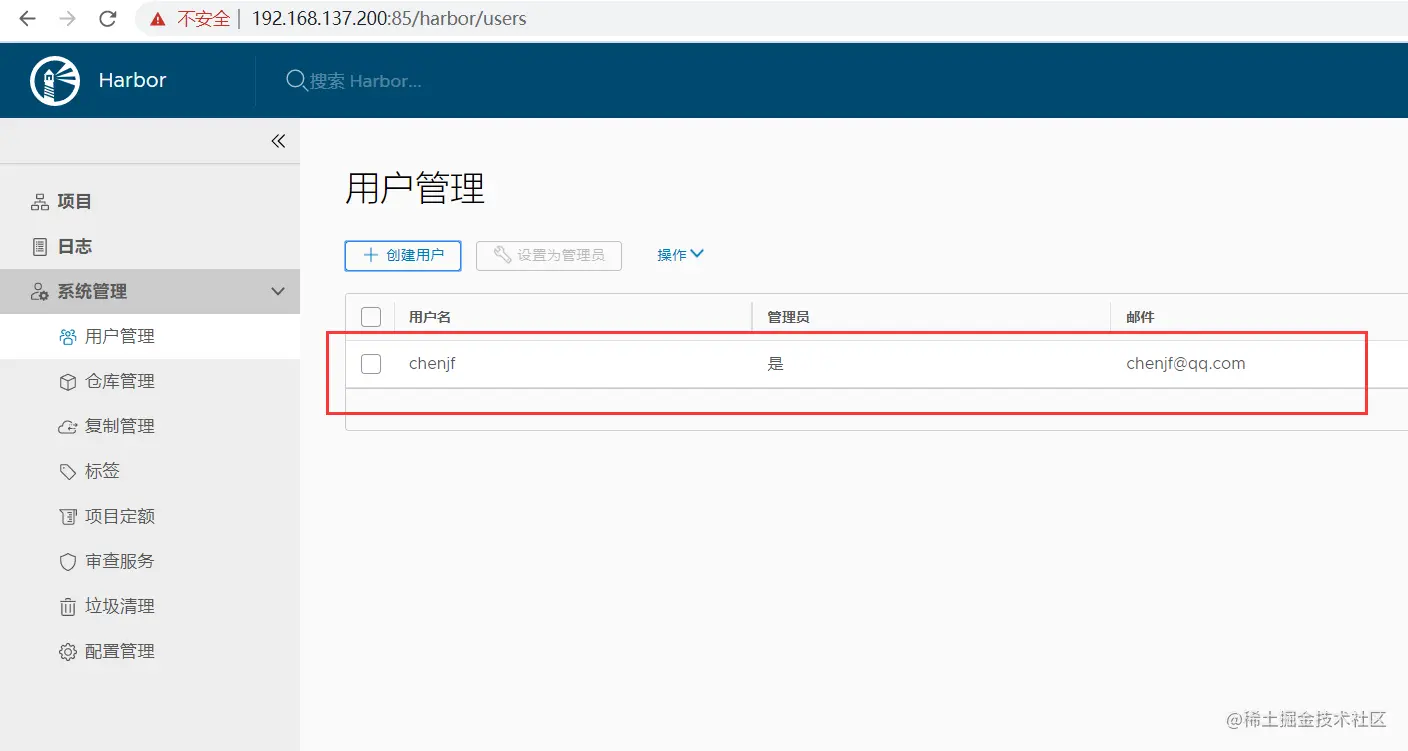This screenshot has height=751, width=1408.
Task: Click the browser forward arrow
Action: point(67,18)
